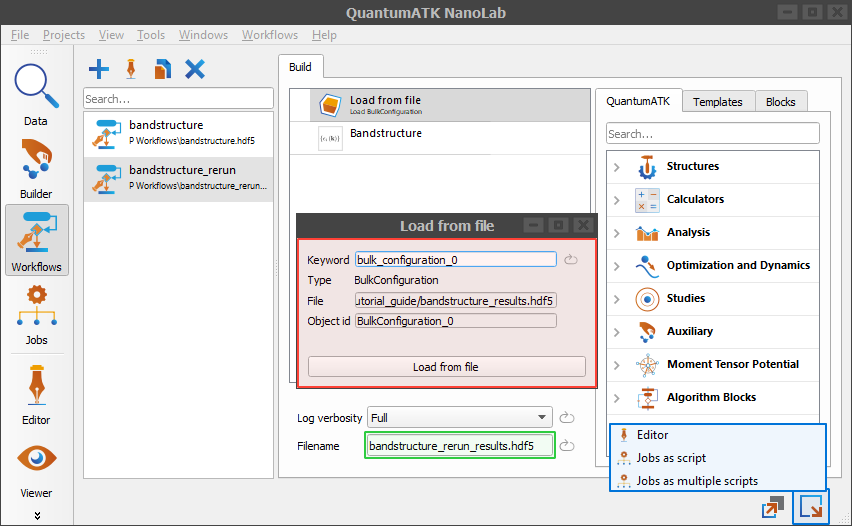The image size is (852, 526).
Task: Open the File menu
Action: point(20,35)
